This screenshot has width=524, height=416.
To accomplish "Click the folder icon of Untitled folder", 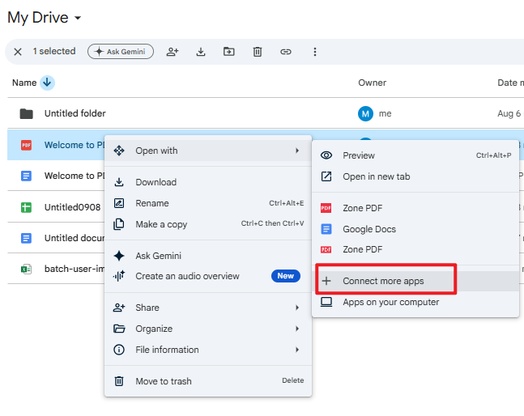I will pos(26,114).
